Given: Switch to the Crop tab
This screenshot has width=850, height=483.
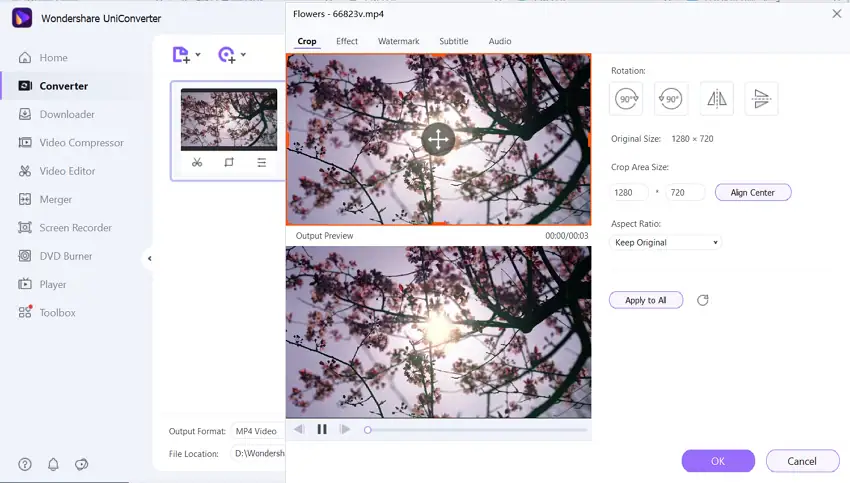Looking at the screenshot, I should [307, 41].
